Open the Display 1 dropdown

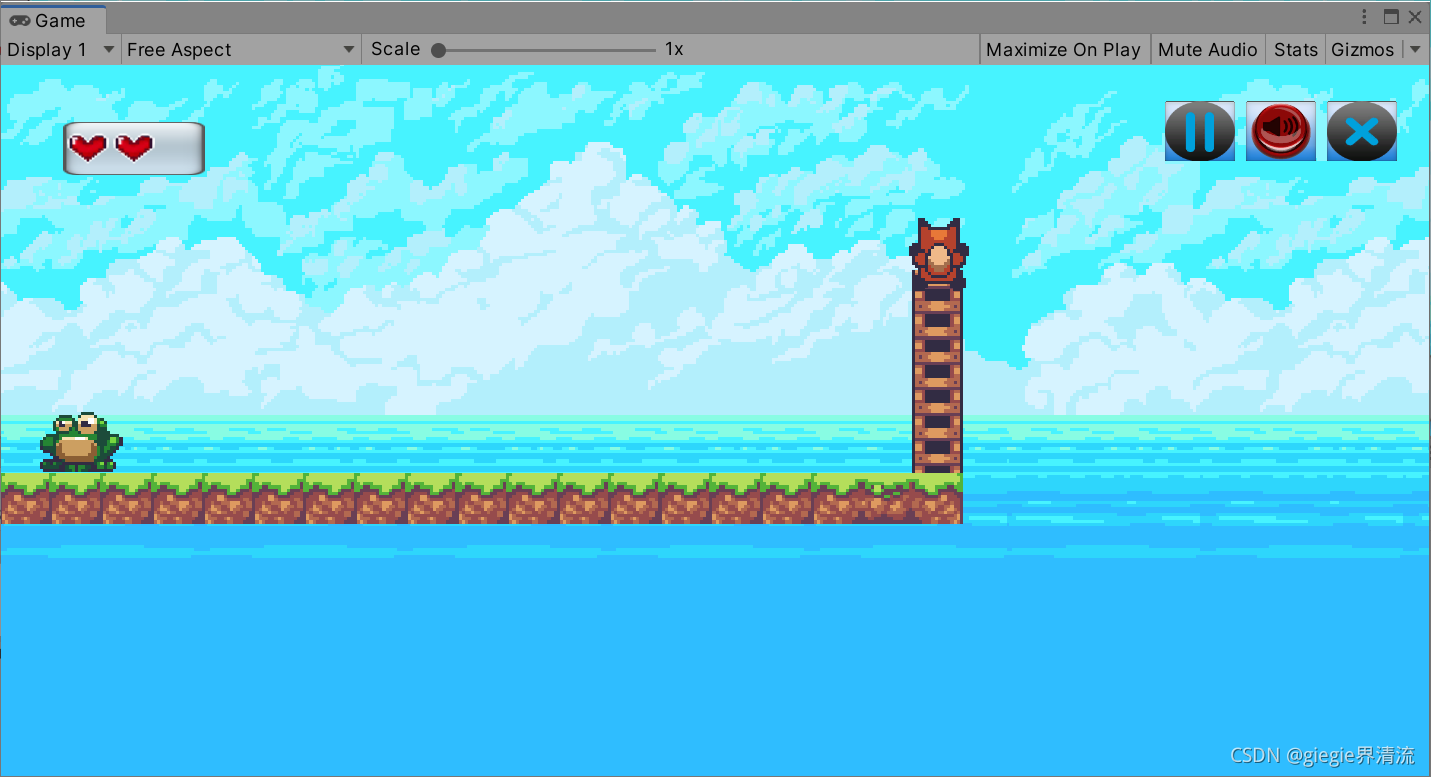[x=61, y=49]
